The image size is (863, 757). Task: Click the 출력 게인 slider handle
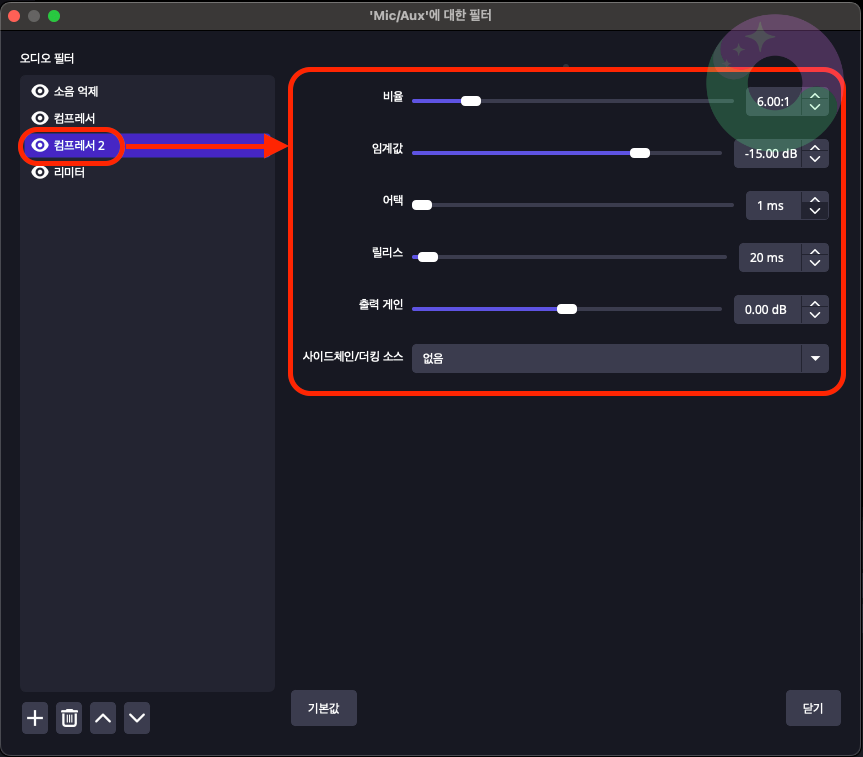coord(567,309)
